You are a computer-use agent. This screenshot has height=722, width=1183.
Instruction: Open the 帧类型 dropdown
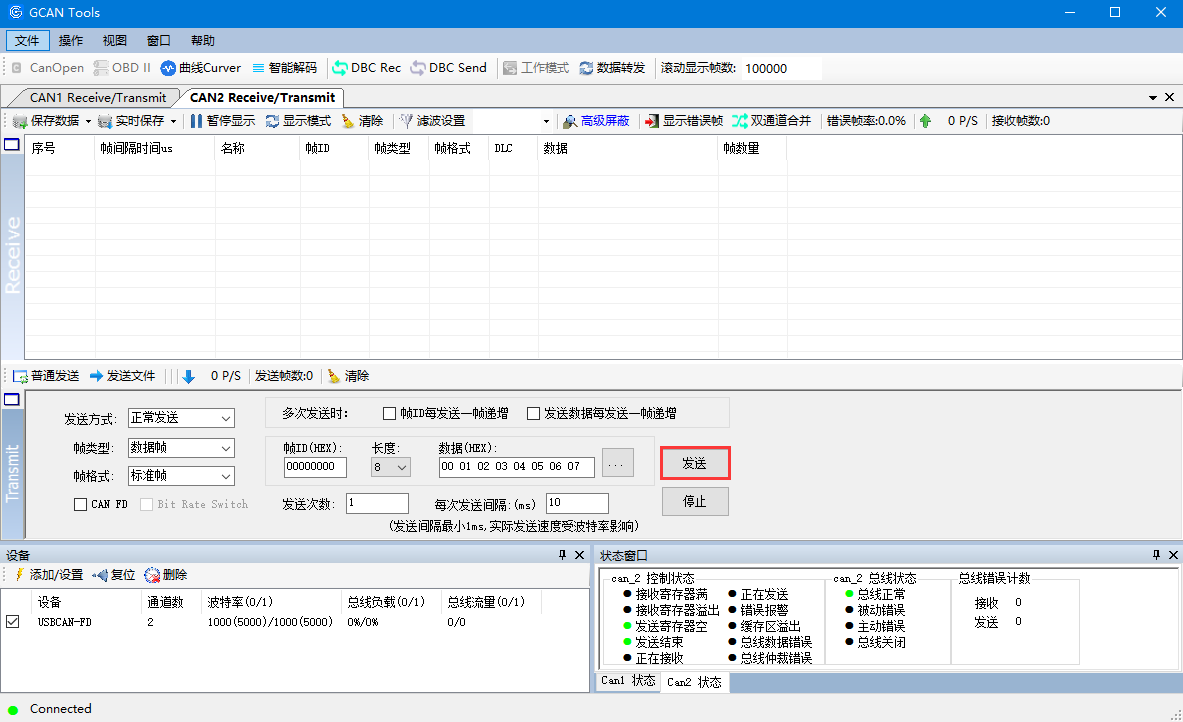226,448
